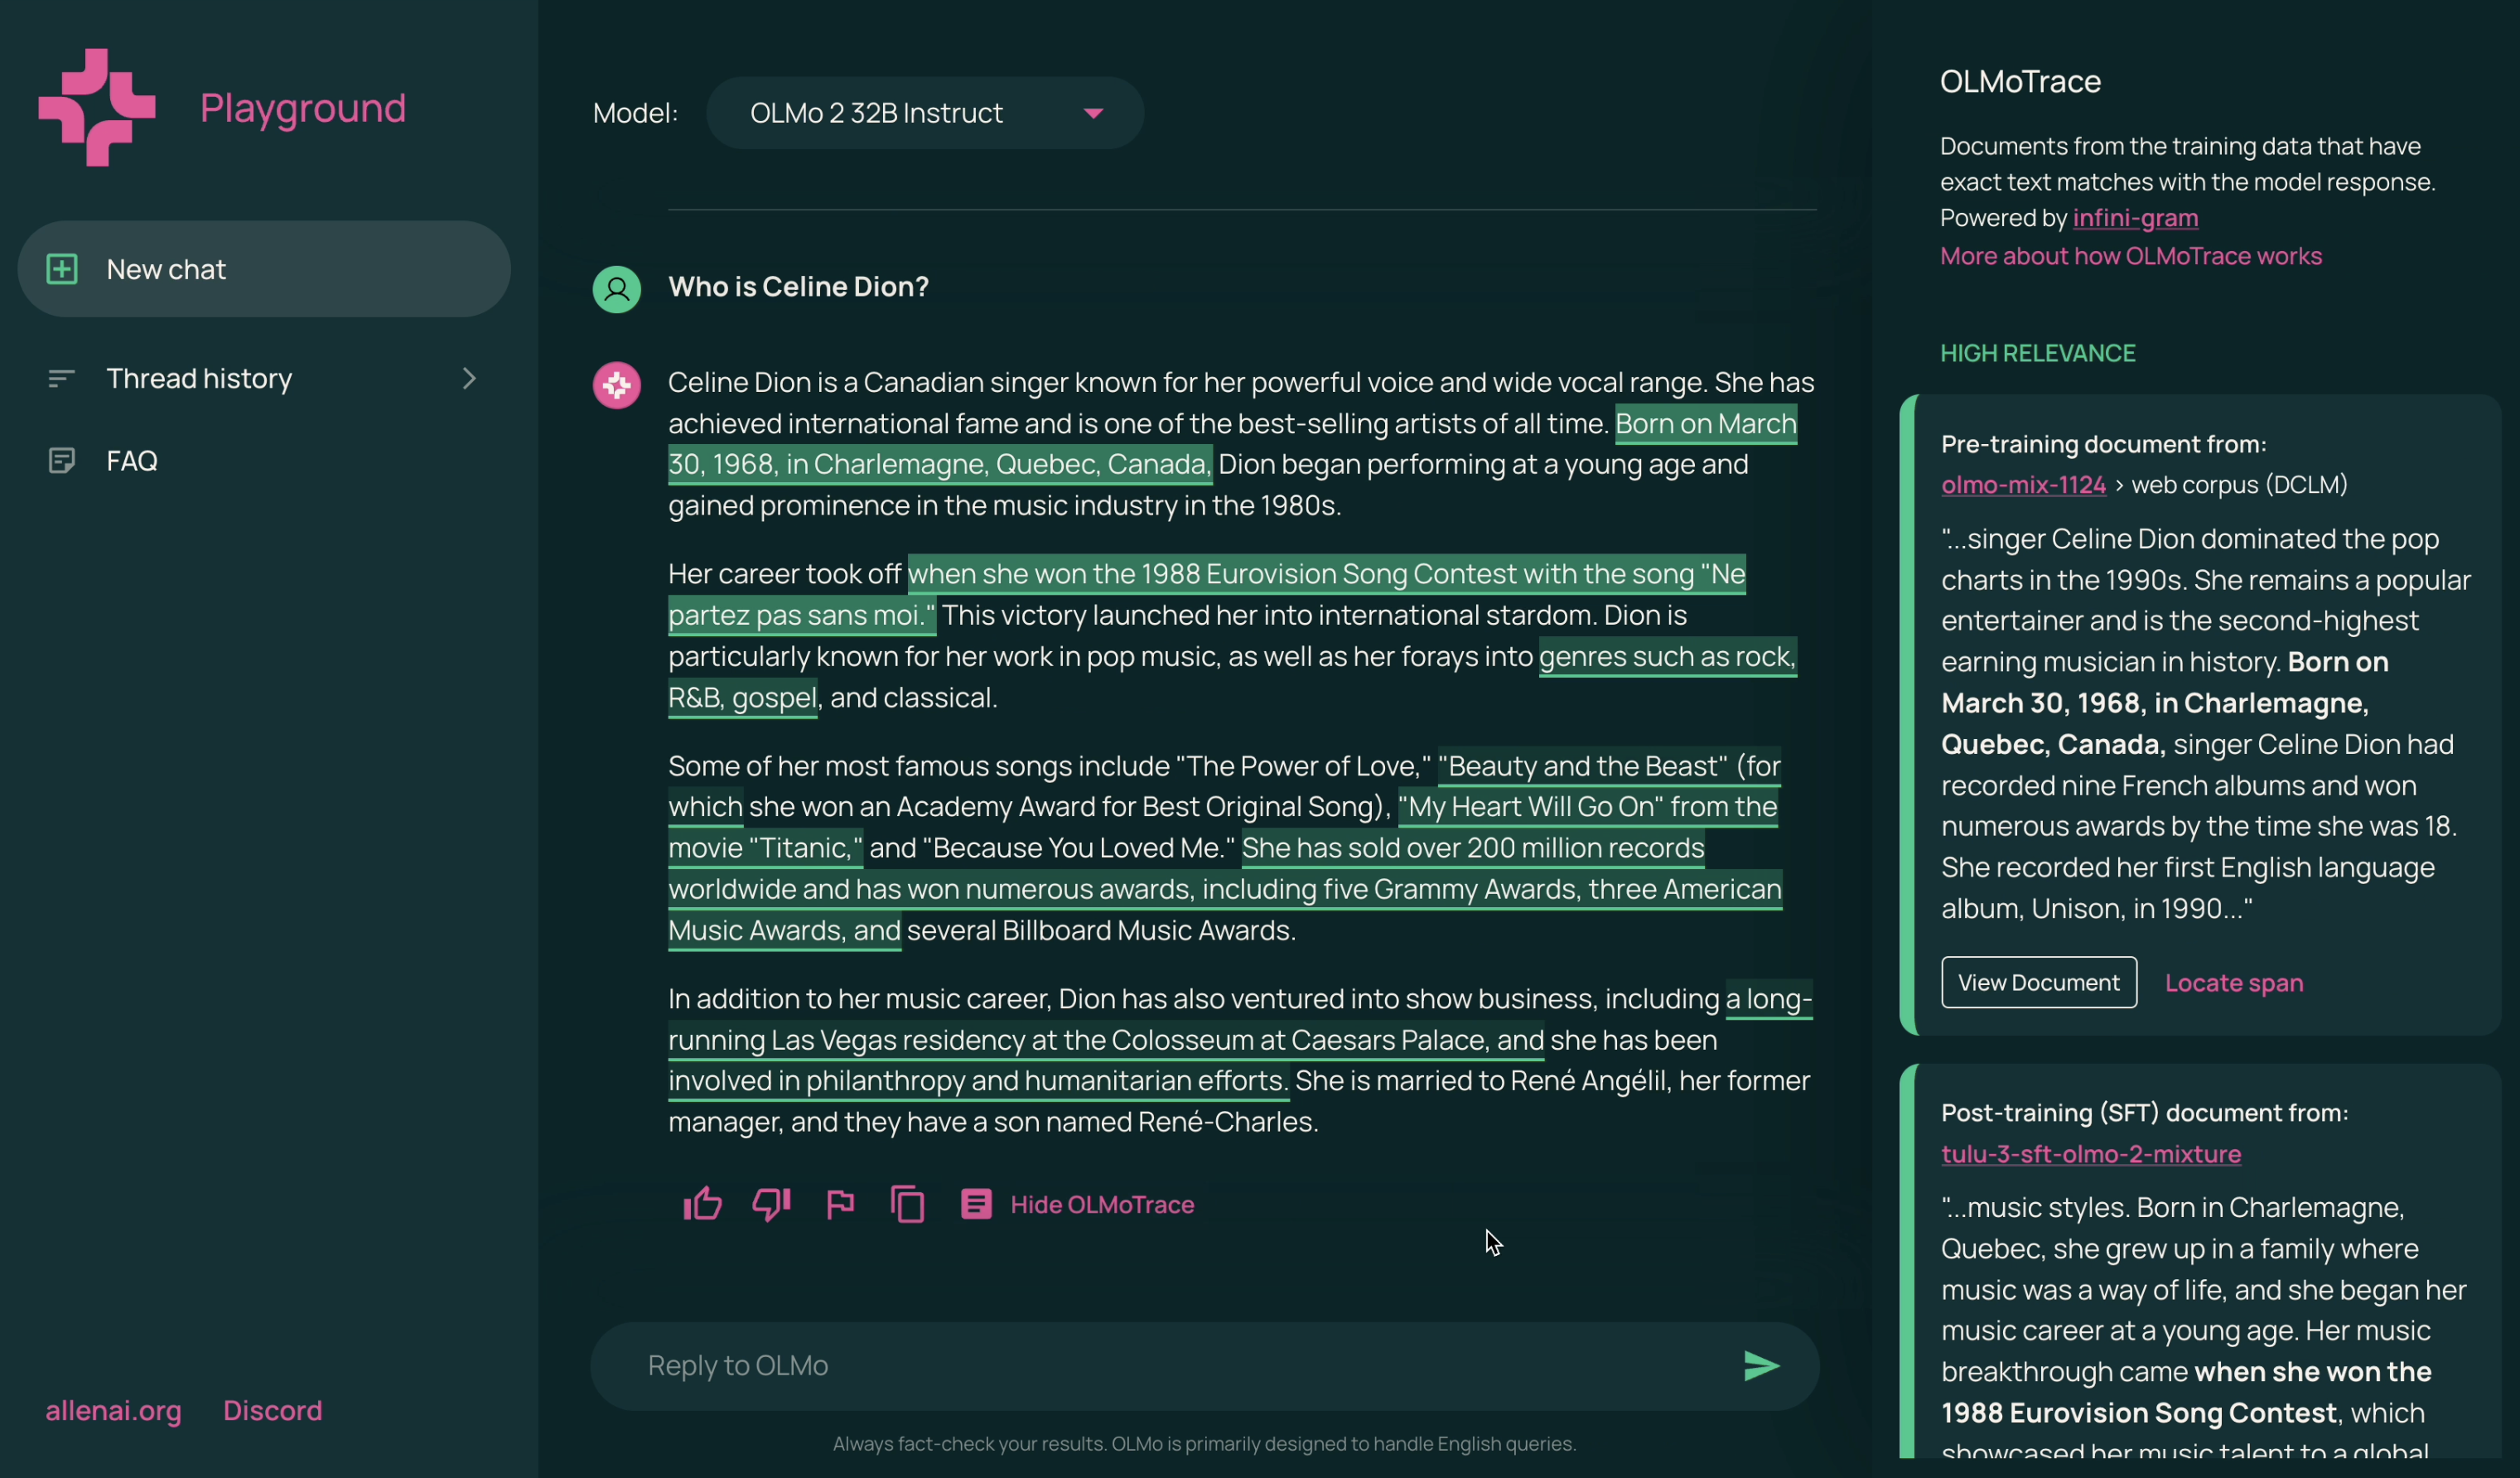The width and height of the screenshot is (2520, 1478).
Task: Click highlighted span 'involved in philanthropy and humanitarian efforts'
Action: 978,1081
